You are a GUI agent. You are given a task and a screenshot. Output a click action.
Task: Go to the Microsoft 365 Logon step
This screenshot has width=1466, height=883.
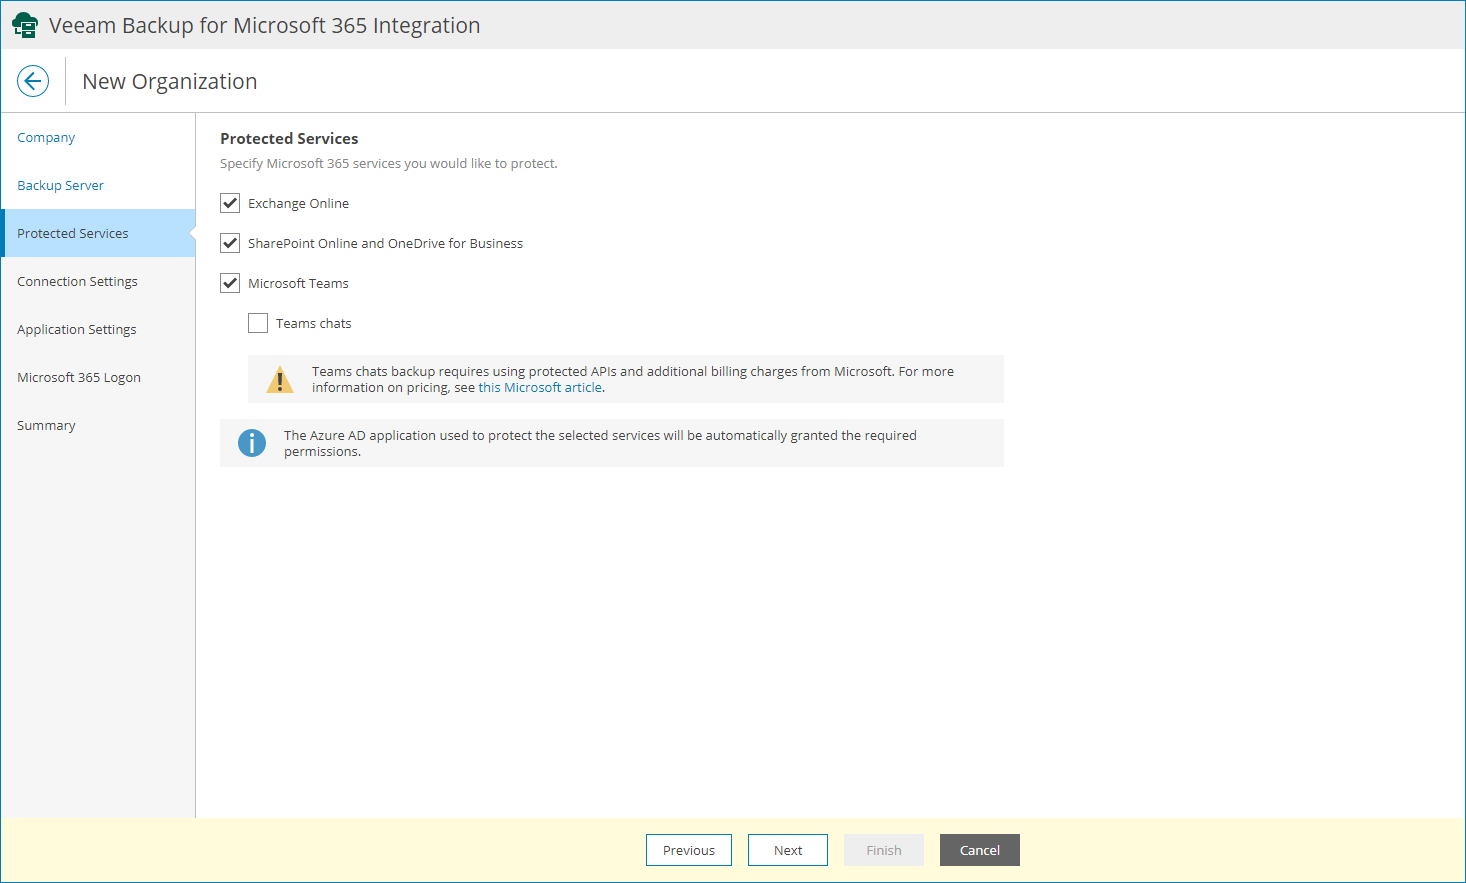(79, 377)
